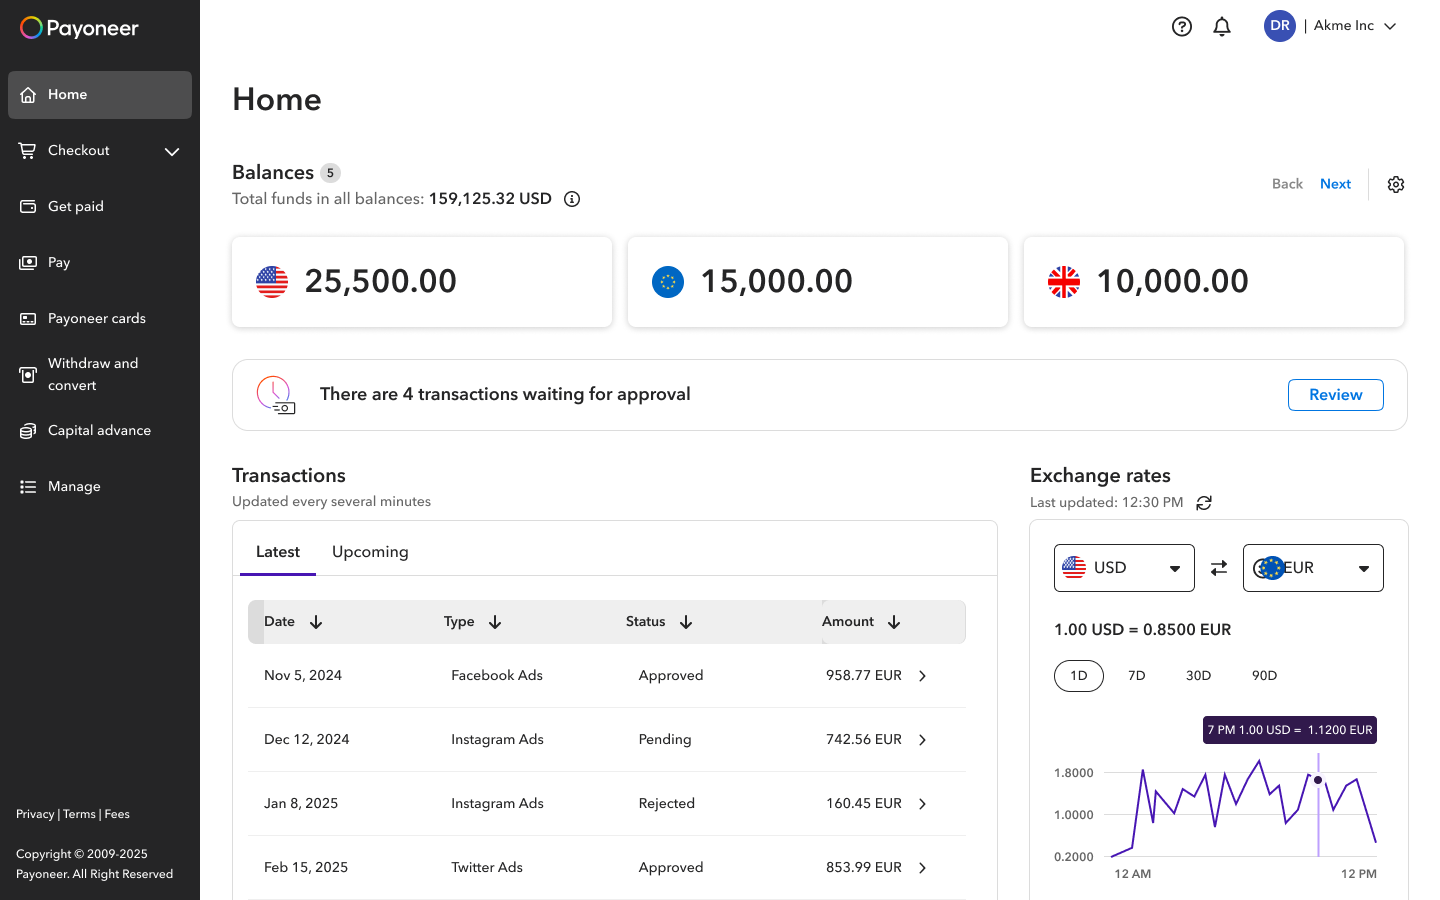Viewport: 1440px width, 900px height.
Task: Open the help question mark icon
Action: pos(1182,27)
